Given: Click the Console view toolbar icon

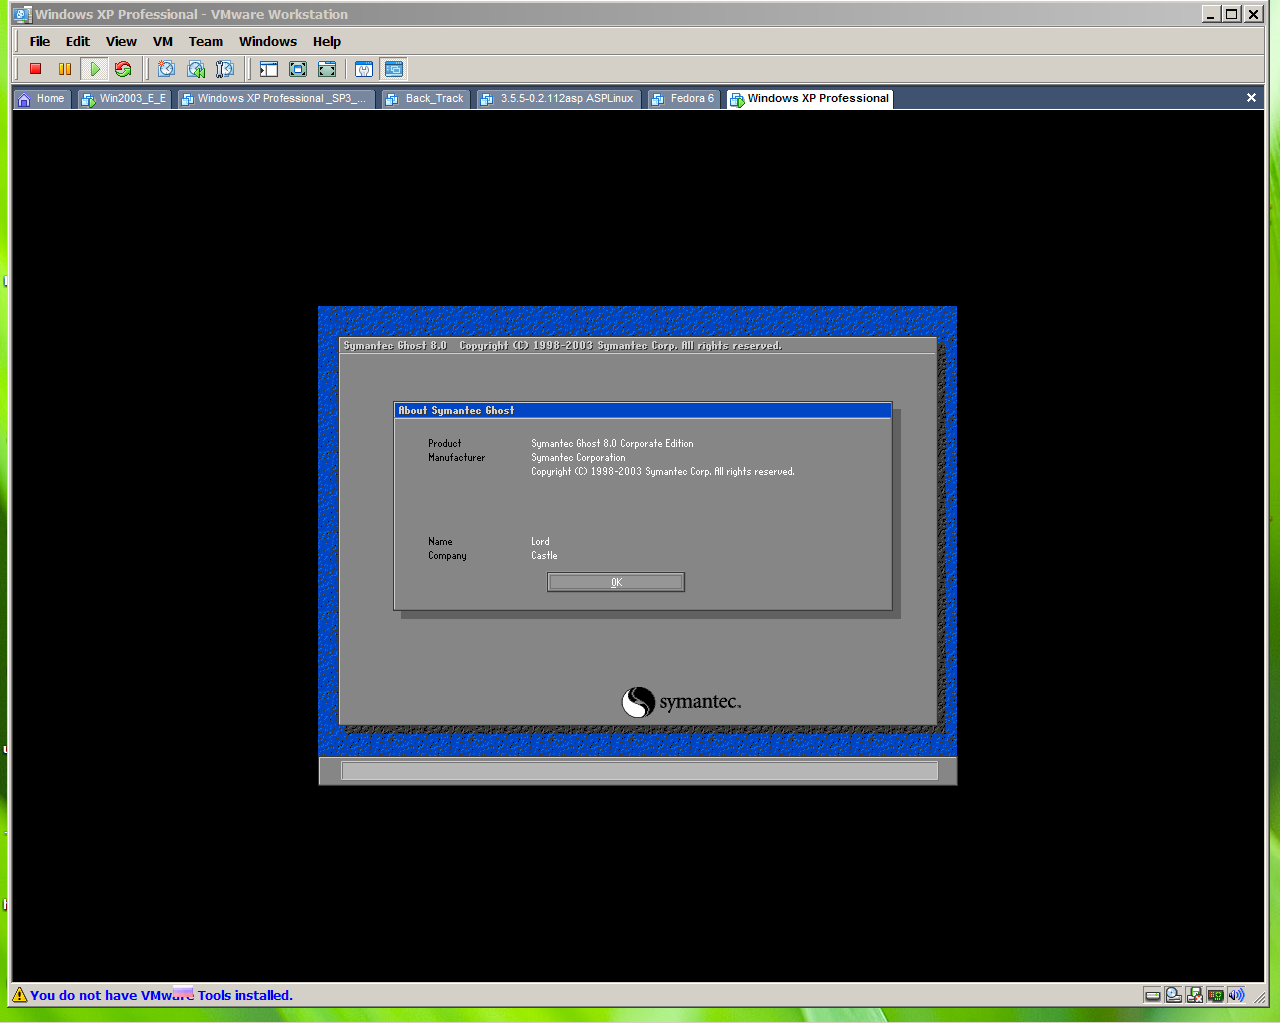Looking at the screenshot, I should [x=394, y=69].
